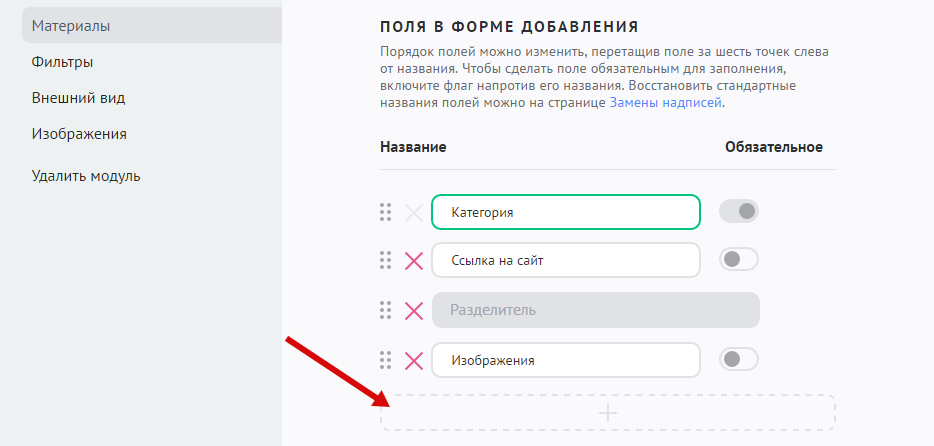Click drag handle beside Ссылка на сайт

[x=385, y=260]
